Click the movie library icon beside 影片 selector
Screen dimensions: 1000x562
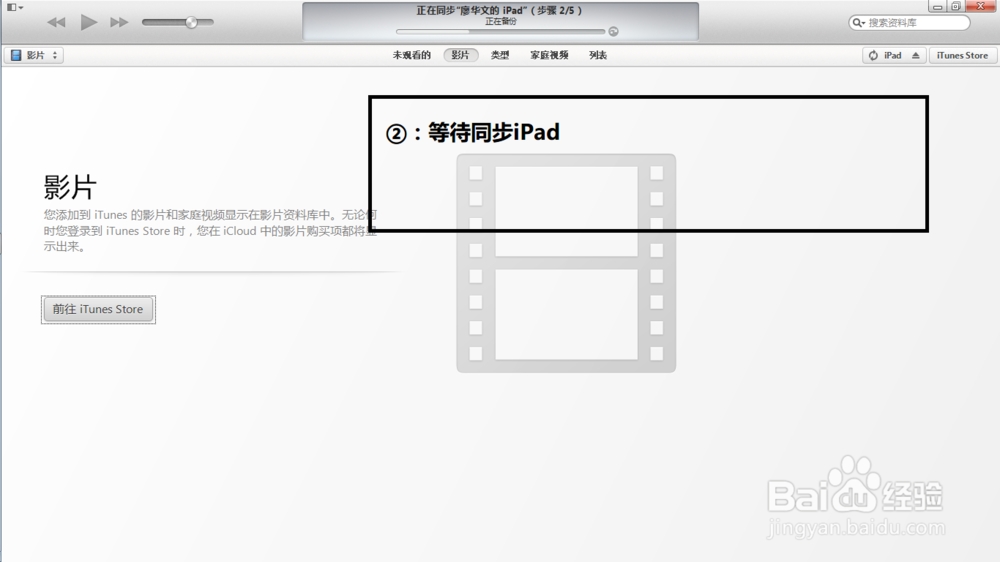(x=16, y=55)
